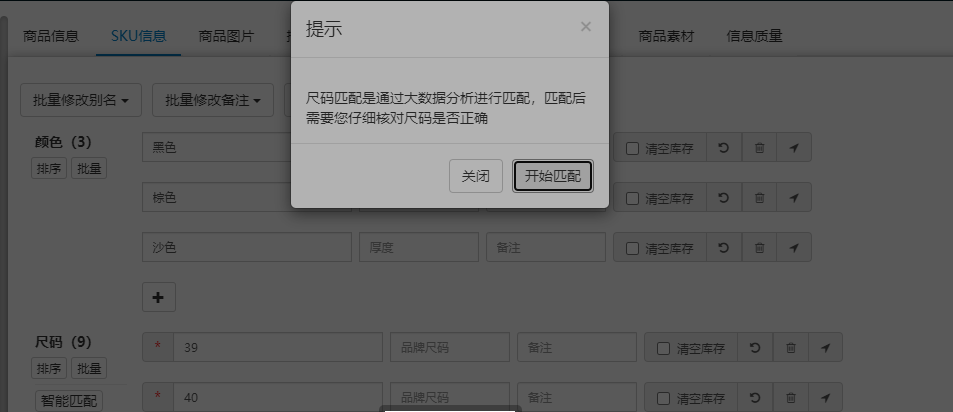The width and height of the screenshot is (953, 412).
Task: Click the 开始匹配 button
Action: click(x=552, y=176)
